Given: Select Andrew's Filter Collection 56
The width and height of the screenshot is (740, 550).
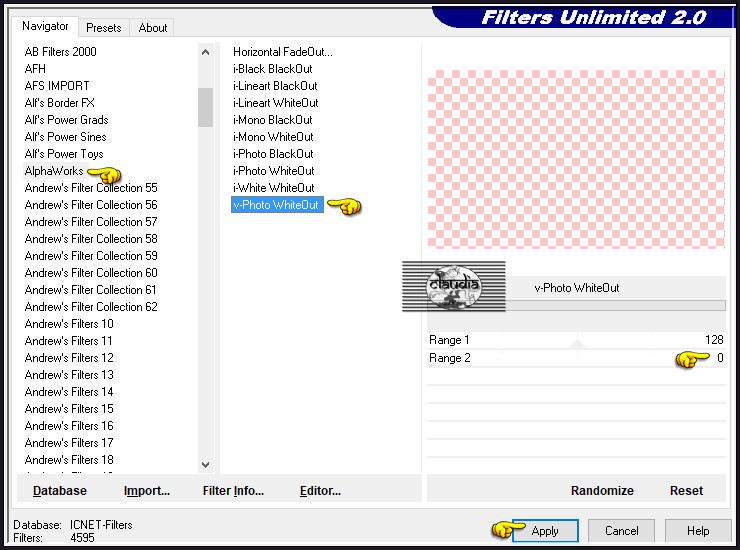Looking at the screenshot, I should pos(91,205).
